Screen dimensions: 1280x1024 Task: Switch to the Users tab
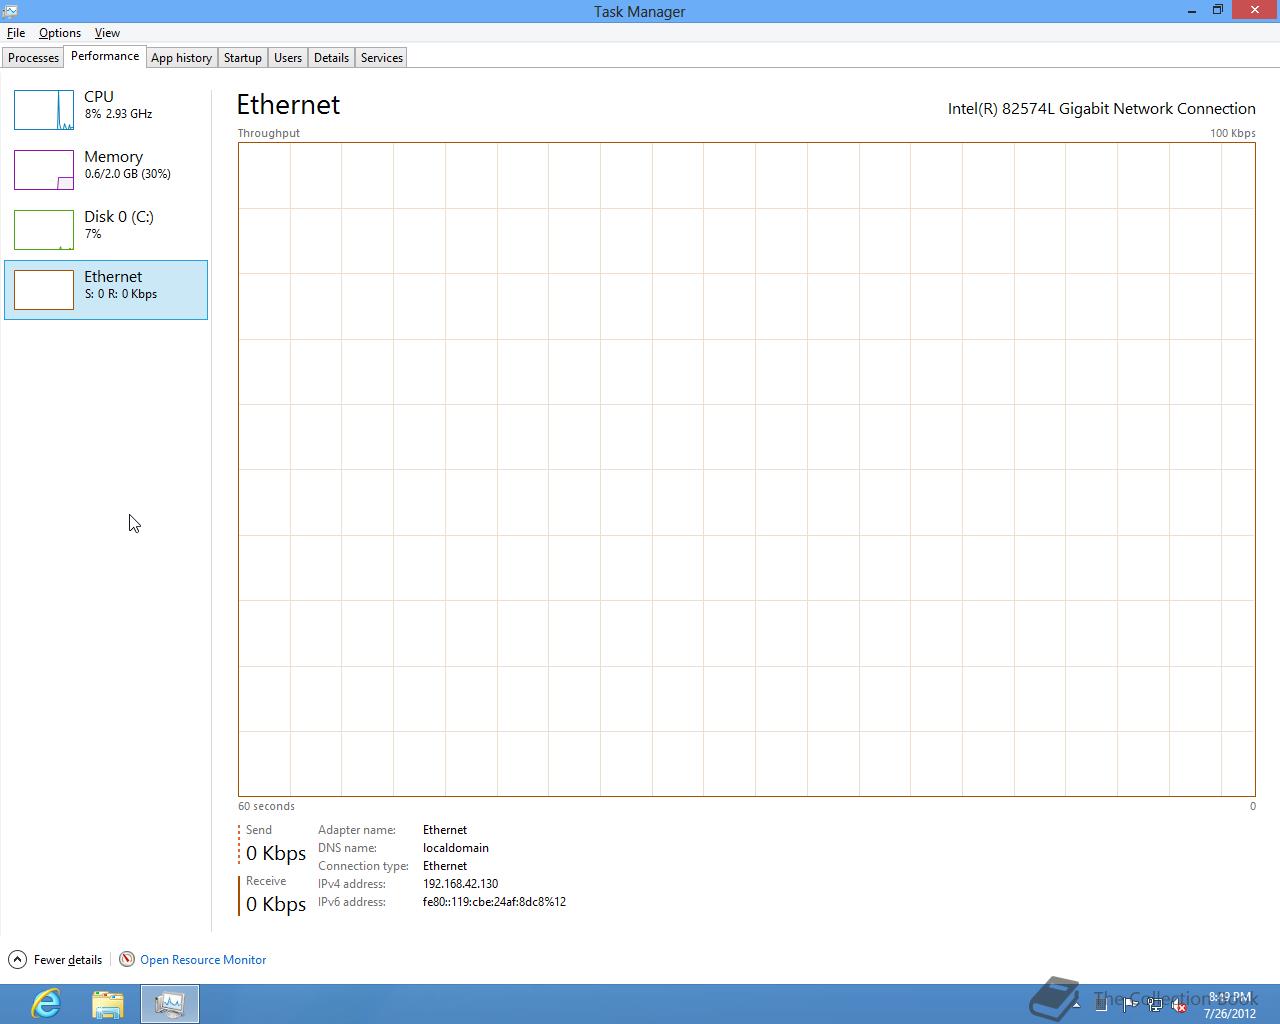288,58
